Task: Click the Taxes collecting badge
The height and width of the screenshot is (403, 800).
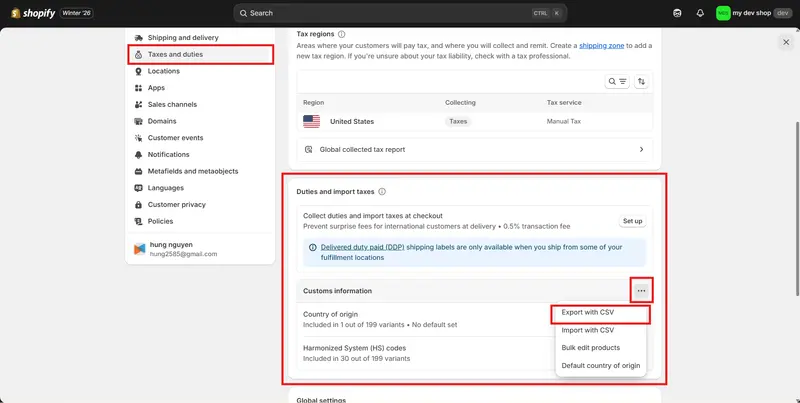Action: click(x=458, y=121)
